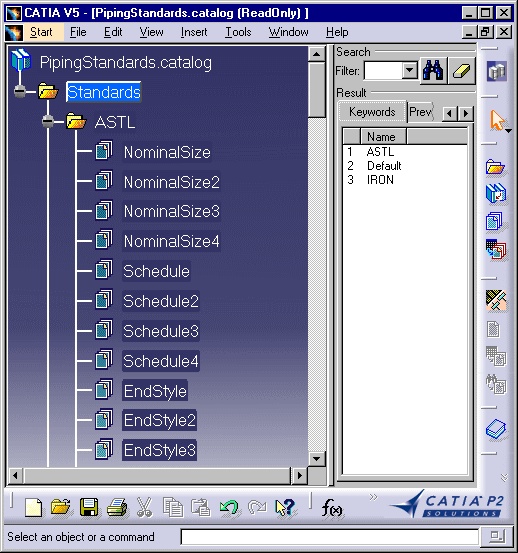Image resolution: width=518 pixels, height=553 pixels.
Task: Collapse the Standards chapter node
Action: coord(20,92)
